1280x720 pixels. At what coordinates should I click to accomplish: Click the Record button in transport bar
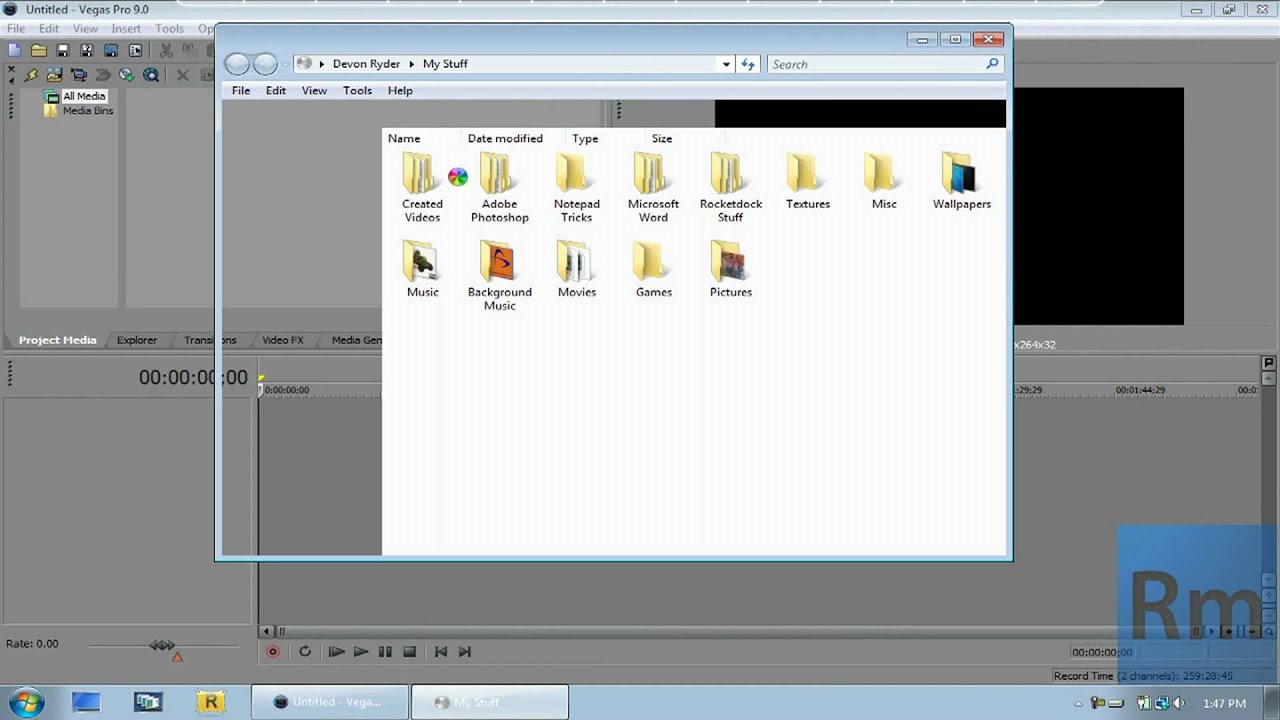click(272, 651)
